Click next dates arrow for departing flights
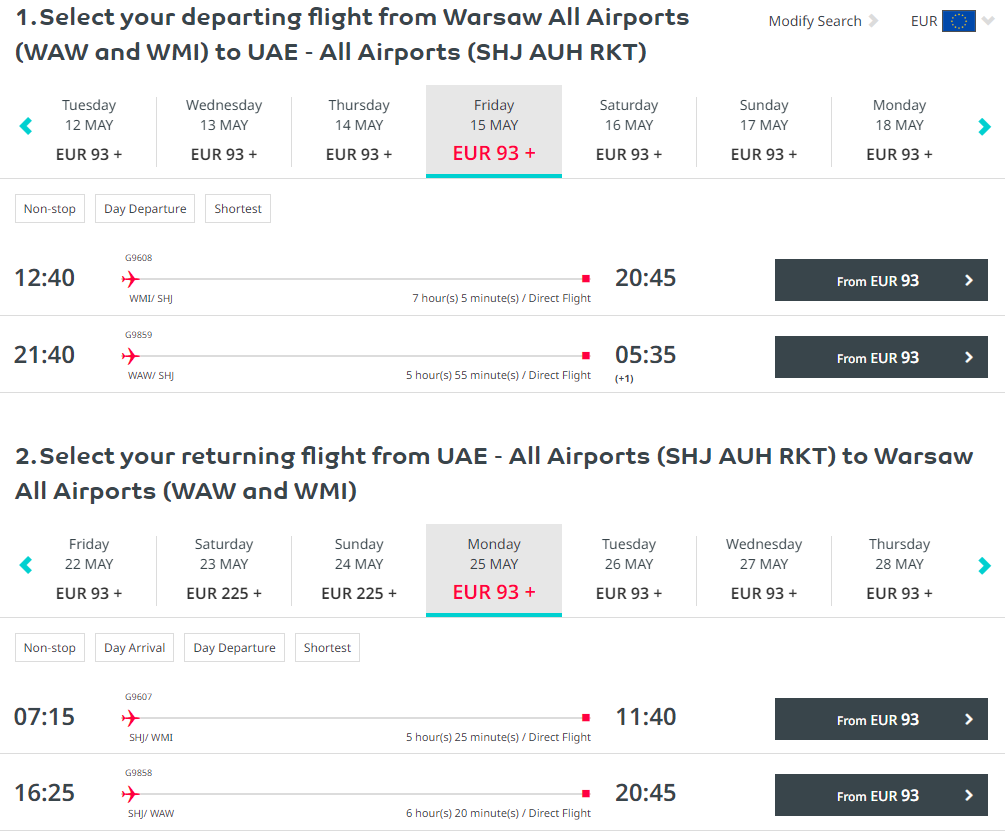This screenshot has width=1005, height=838. point(984,126)
